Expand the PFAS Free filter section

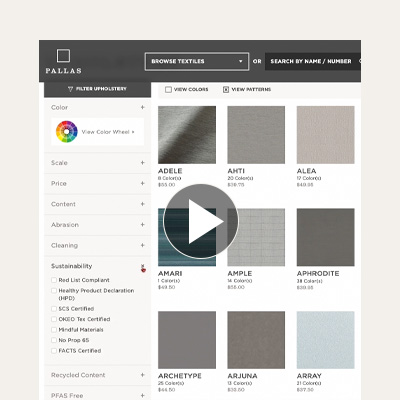[x=142, y=396]
